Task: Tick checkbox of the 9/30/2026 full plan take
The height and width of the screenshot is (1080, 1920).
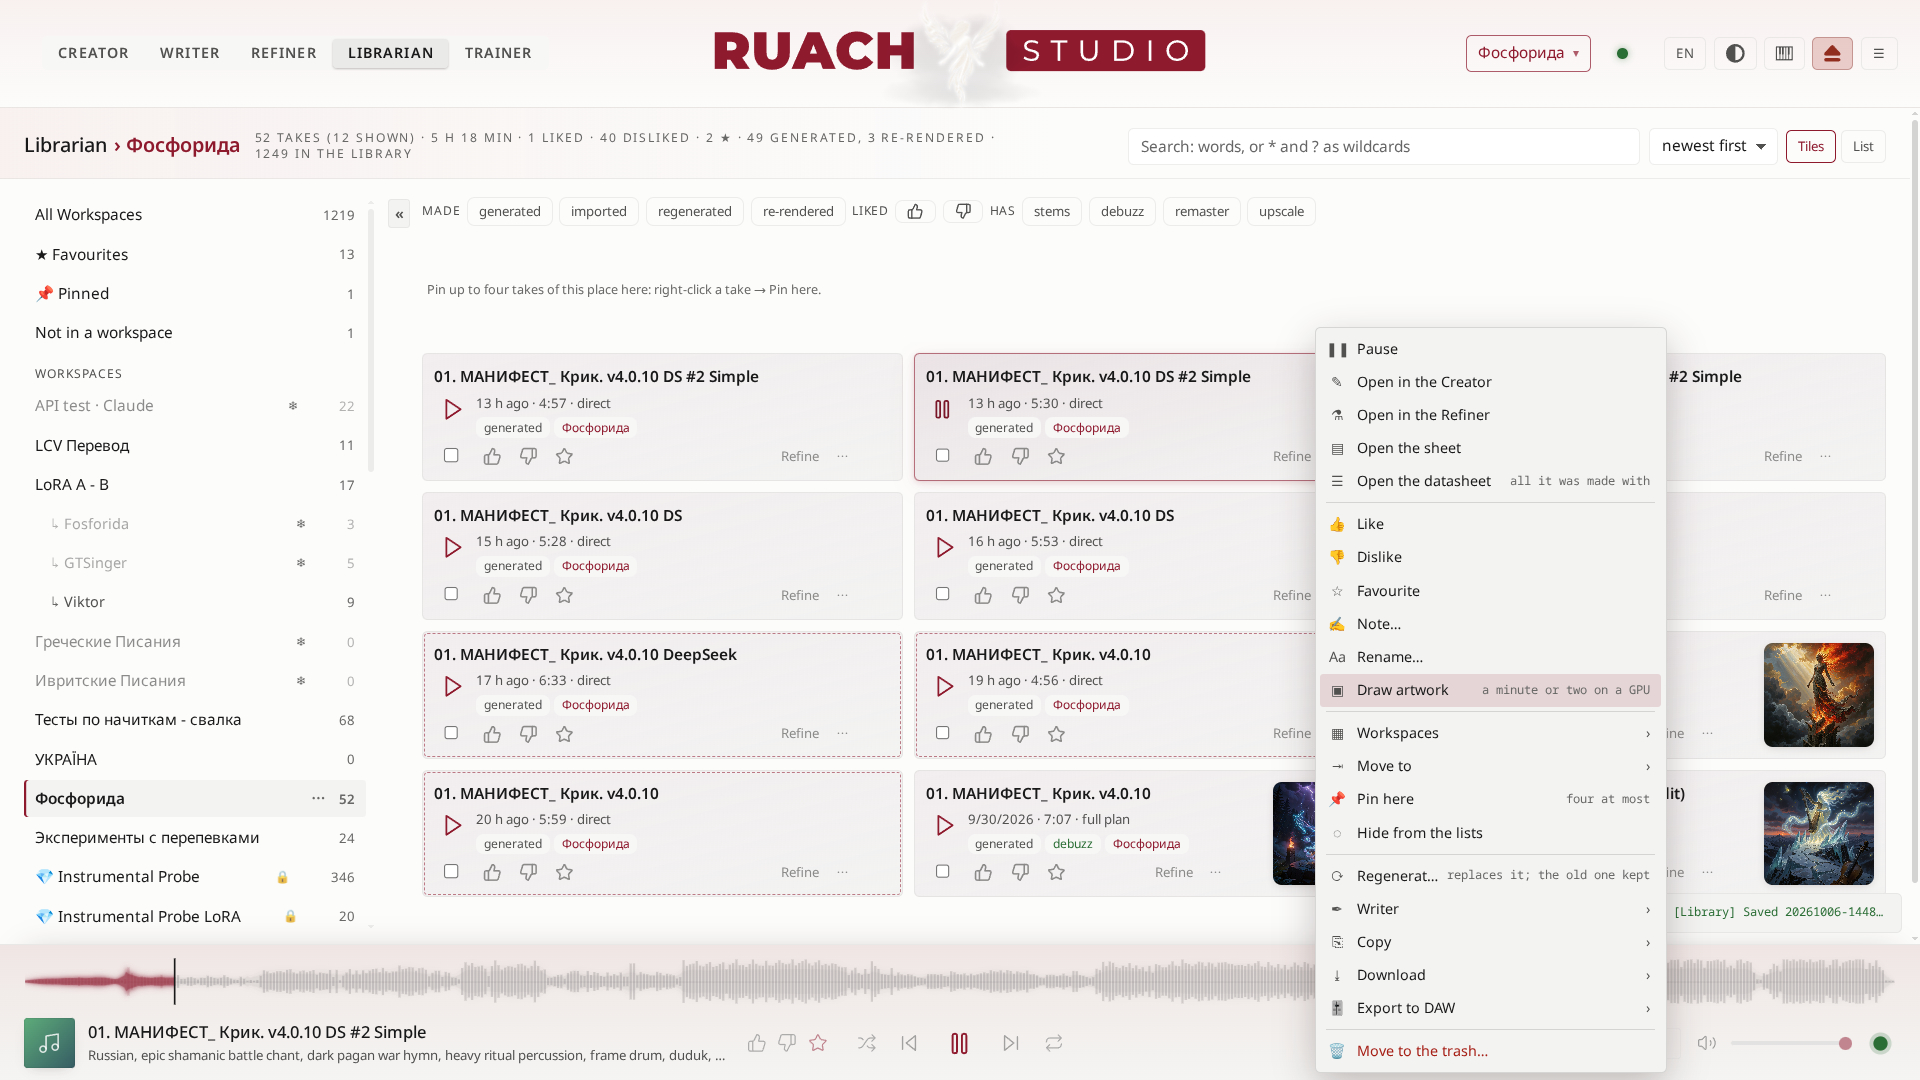Action: 942,871
